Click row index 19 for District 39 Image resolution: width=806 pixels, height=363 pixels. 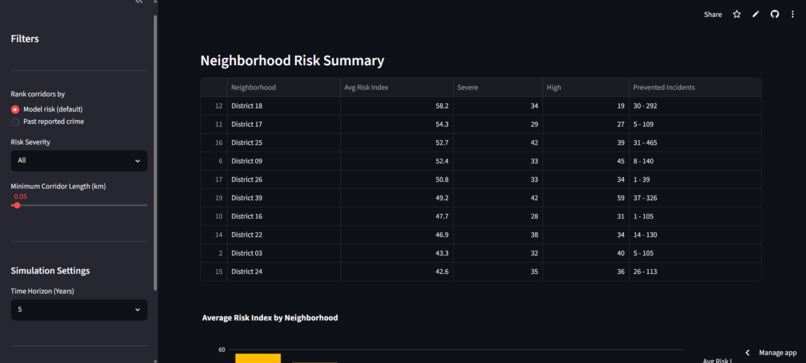[x=214, y=198]
